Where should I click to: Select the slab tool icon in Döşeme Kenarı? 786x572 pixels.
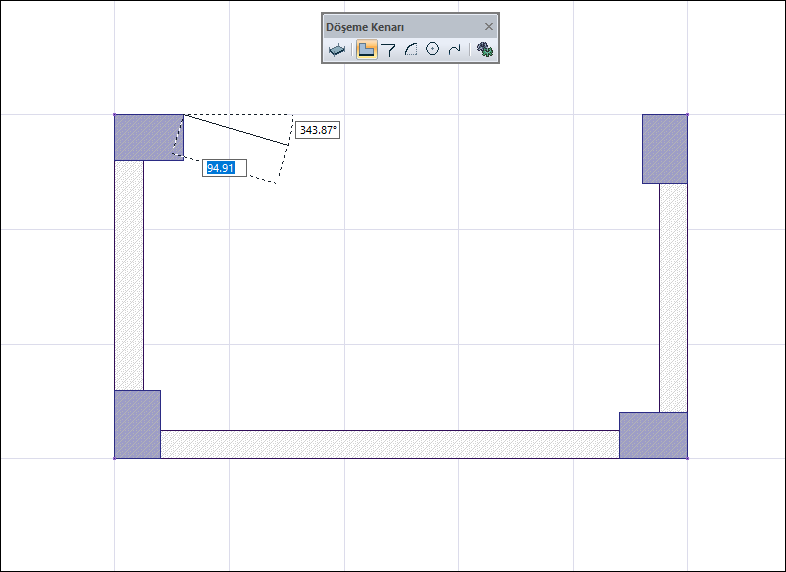tap(337, 50)
